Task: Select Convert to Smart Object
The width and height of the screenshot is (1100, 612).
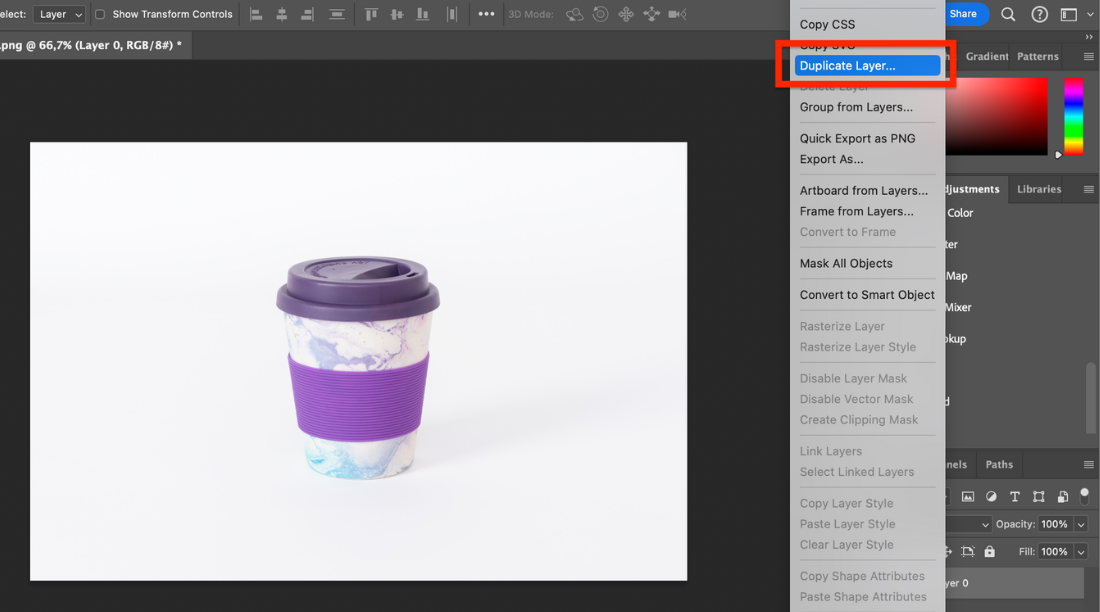Action: tap(866, 295)
